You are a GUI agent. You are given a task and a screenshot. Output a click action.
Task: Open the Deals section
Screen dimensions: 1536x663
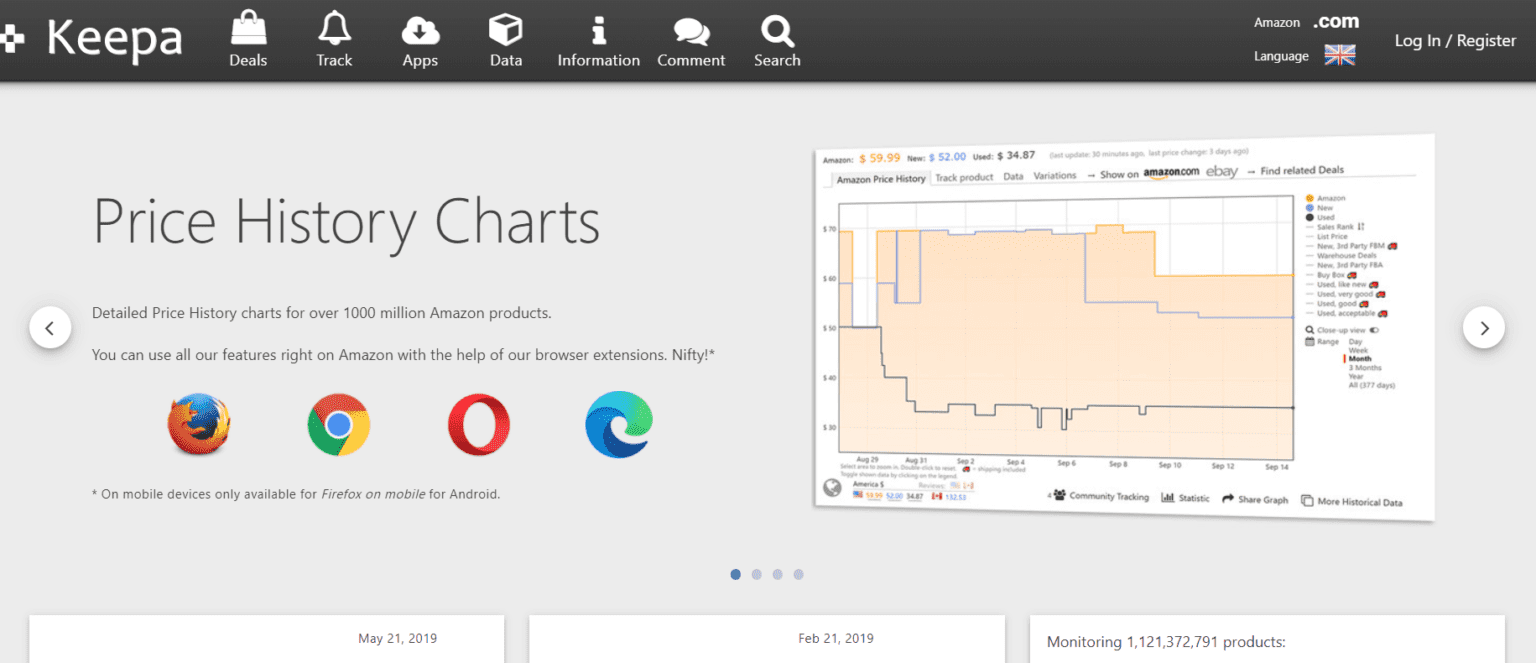[248, 38]
